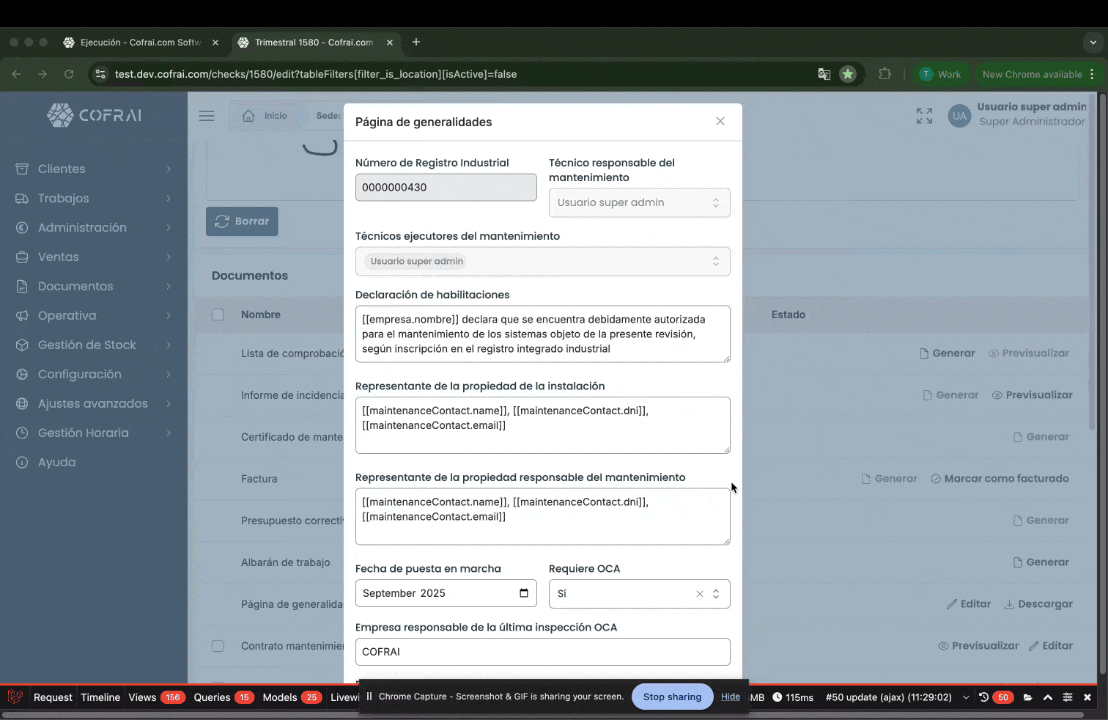Check the Contrato mantenimiento row checkbox
The height and width of the screenshot is (720, 1108).
(218, 646)
